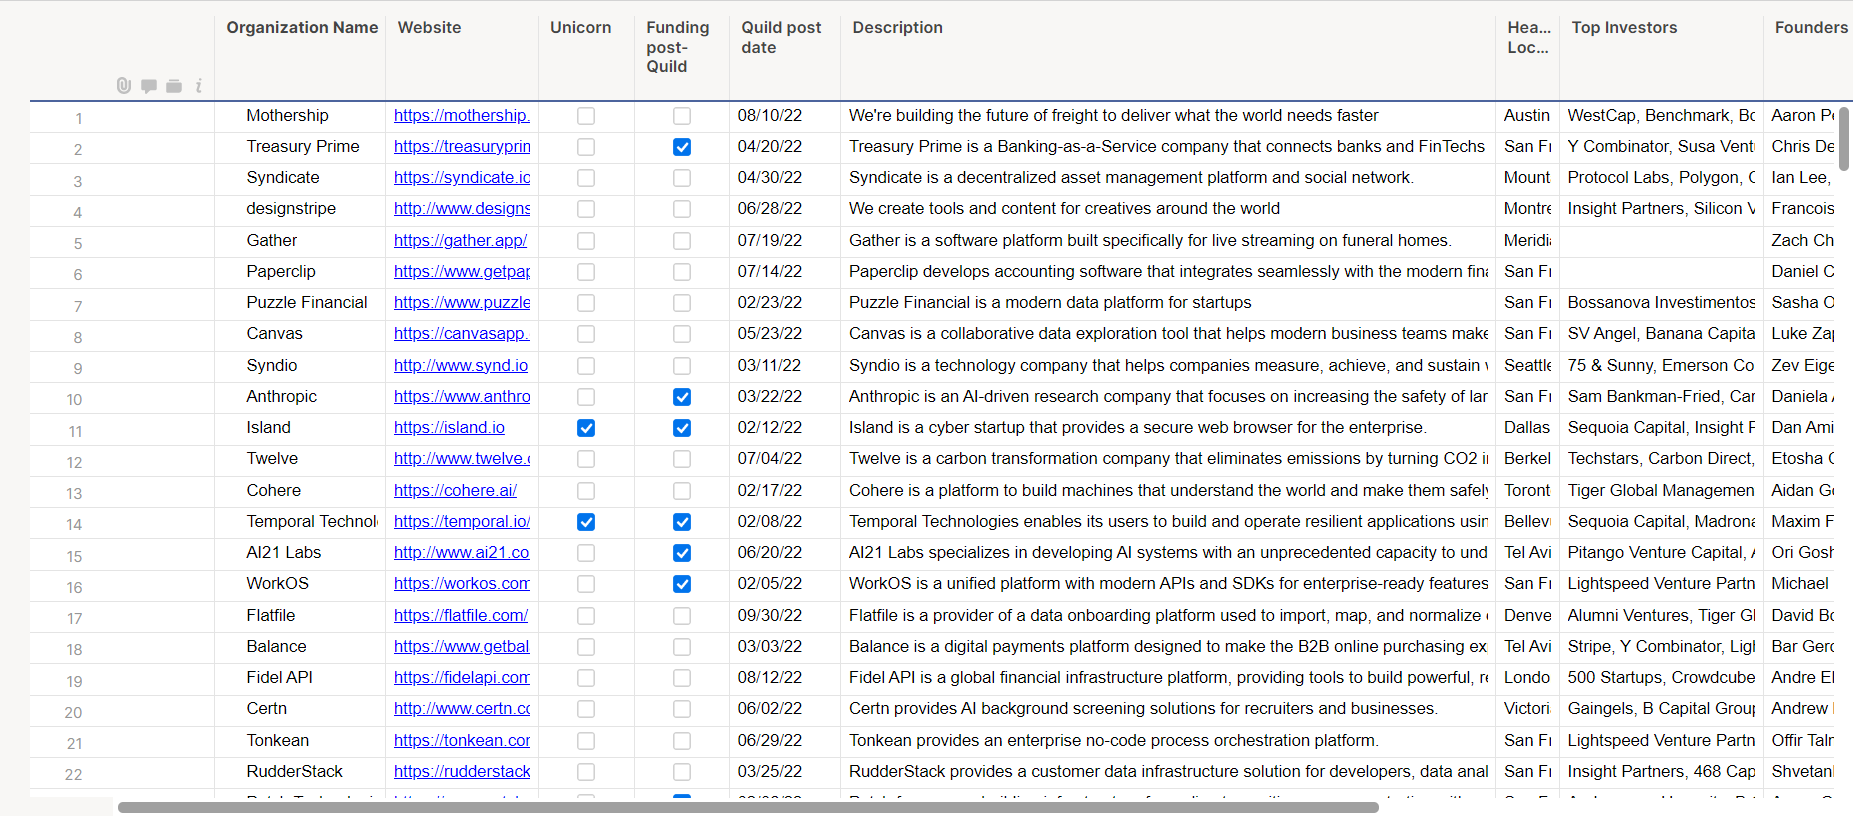
Task: Click the date cell 09/30/22
Action: (x=785, y=616)
